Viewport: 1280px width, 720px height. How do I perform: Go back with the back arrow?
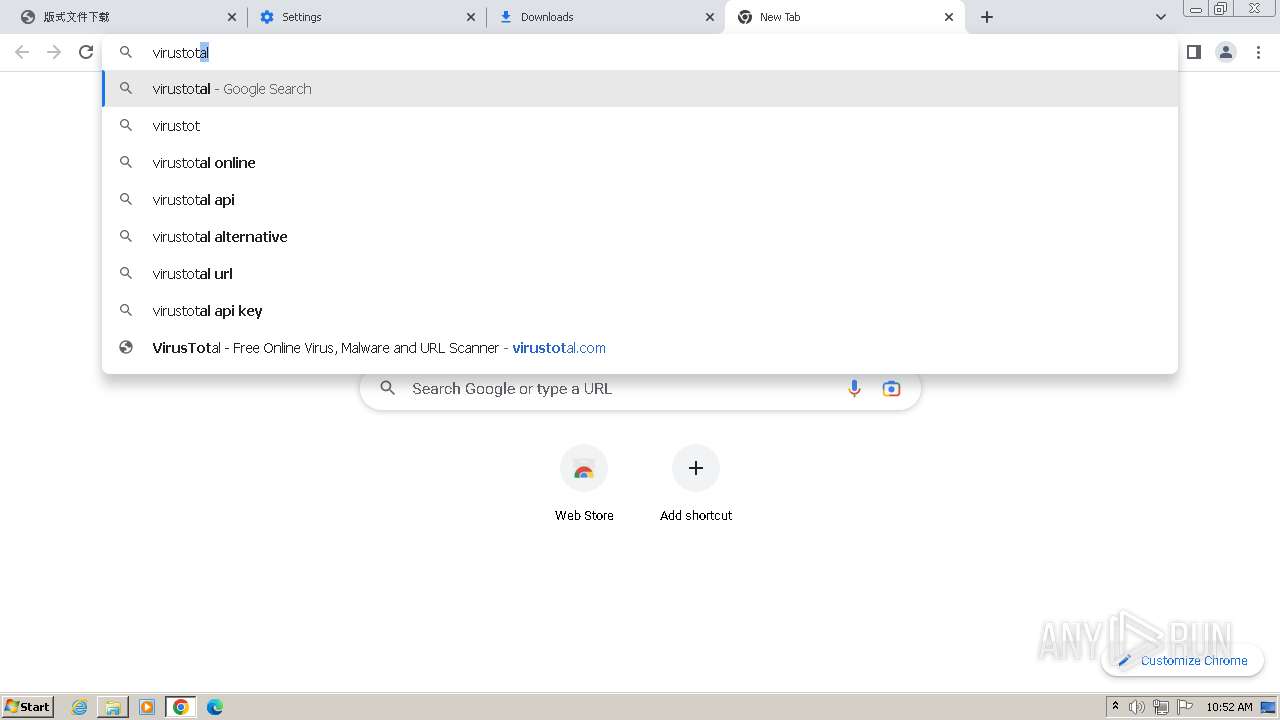pos(22,52)
